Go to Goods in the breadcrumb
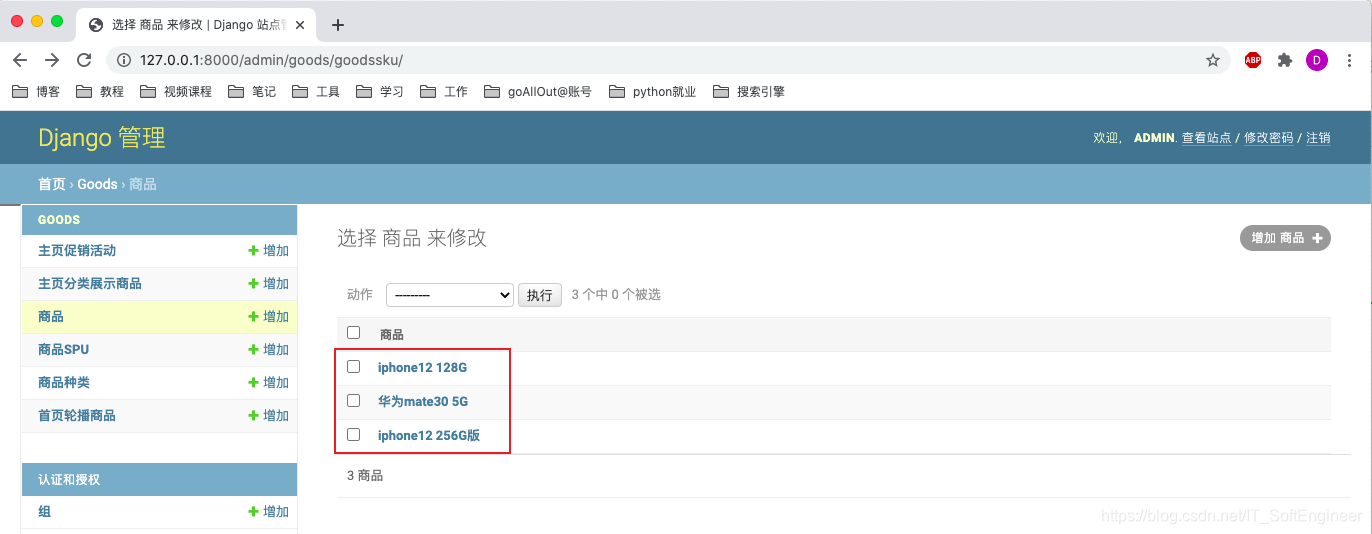1372x534 pixels. 97,184
